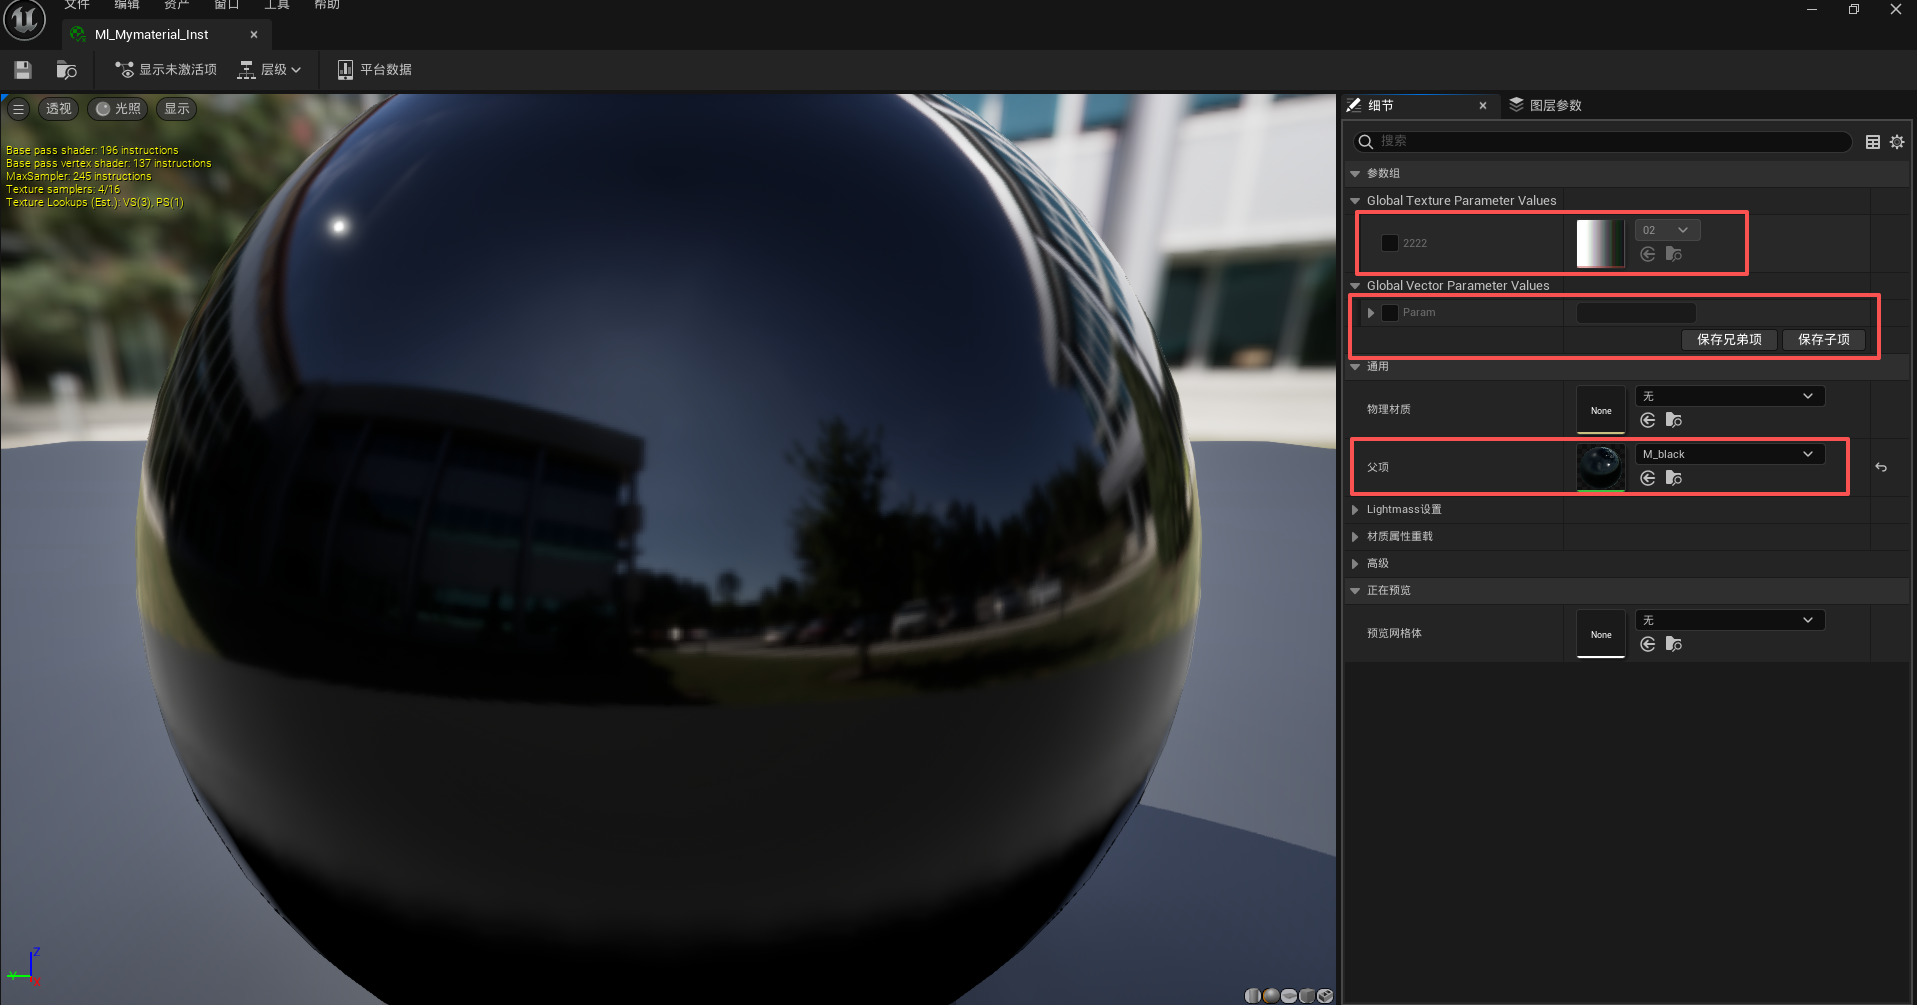Use selected asset for 预览网格体
1917x1005 pixels.
click(1648, 645)
